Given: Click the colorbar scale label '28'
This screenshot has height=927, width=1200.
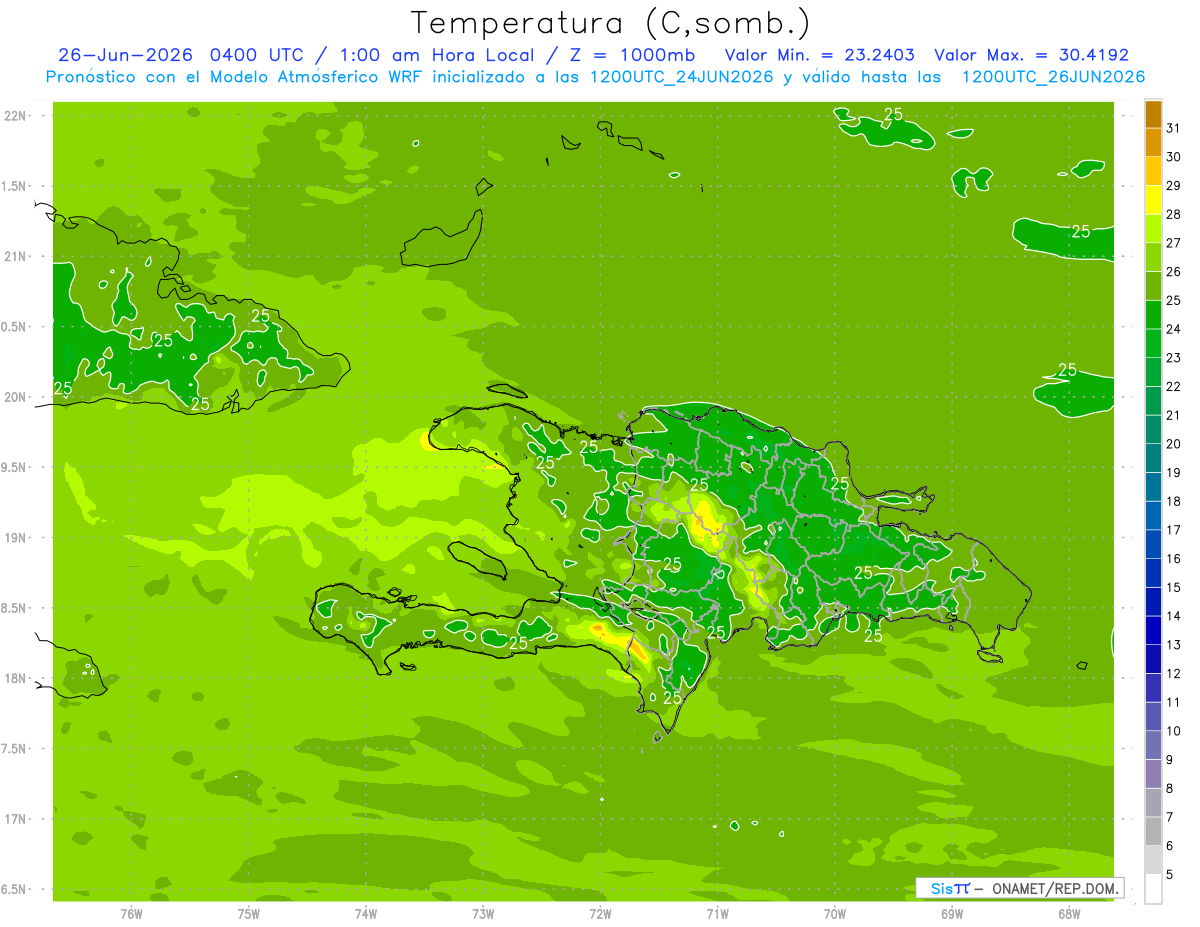Looking at the screenshot, I should click(x=1173, y=214).
